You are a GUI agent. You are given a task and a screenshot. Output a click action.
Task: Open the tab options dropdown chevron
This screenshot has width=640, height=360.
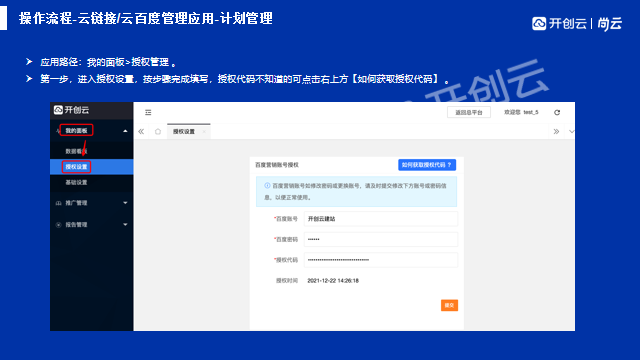571,131
